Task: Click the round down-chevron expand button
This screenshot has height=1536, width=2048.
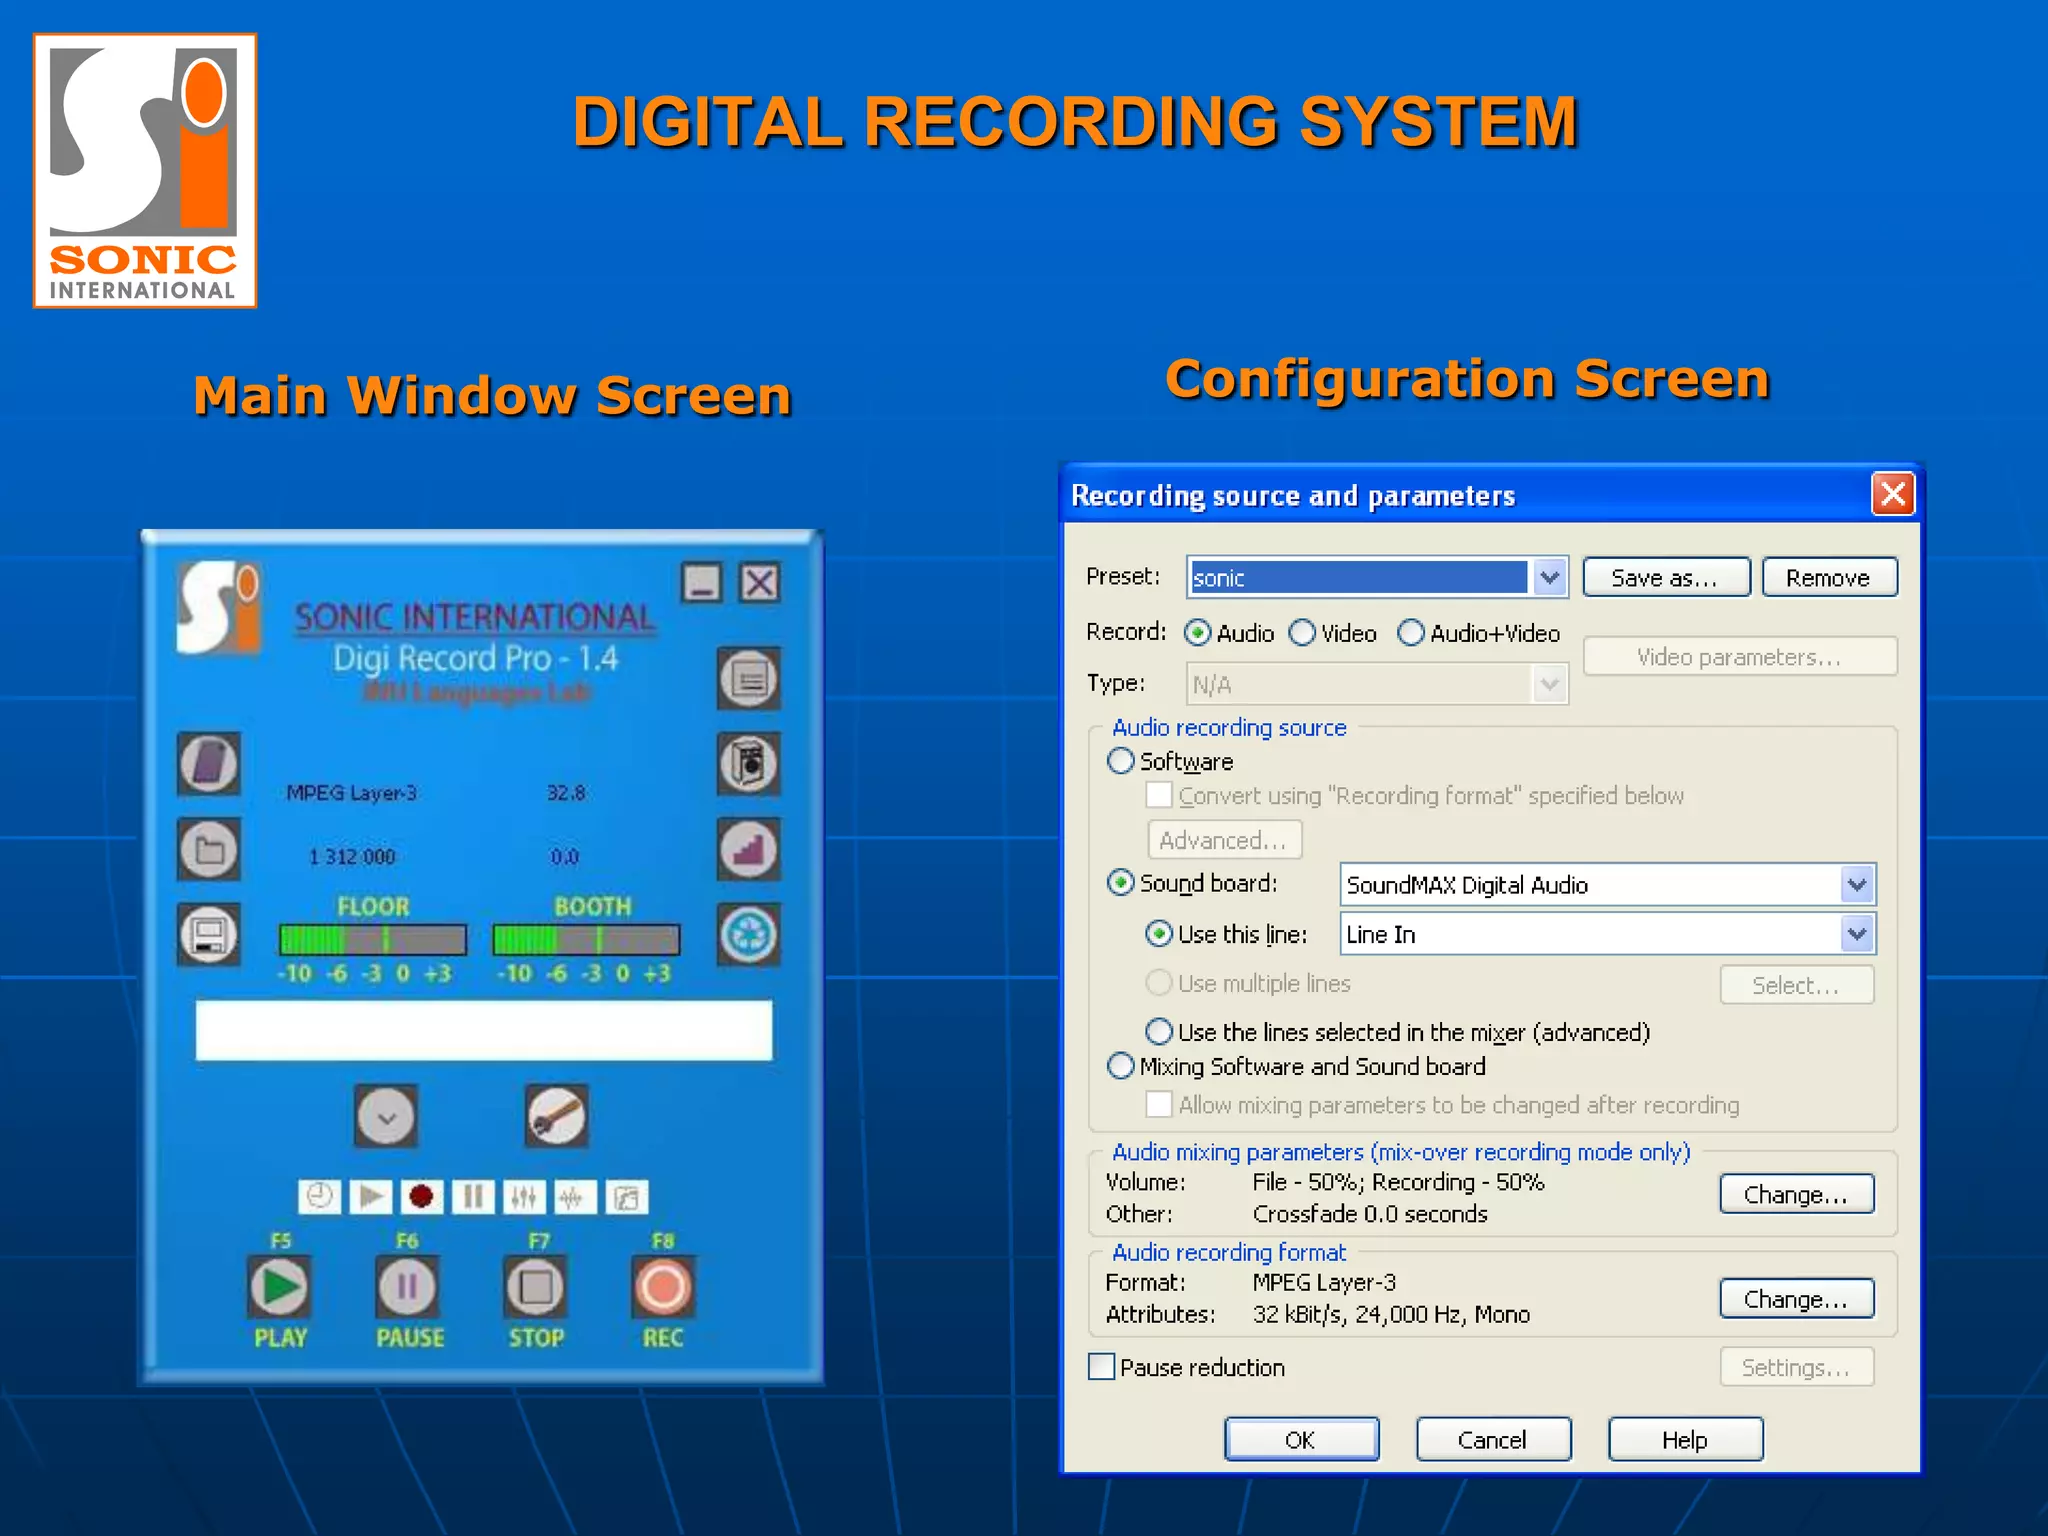Action: (386, 1116)
